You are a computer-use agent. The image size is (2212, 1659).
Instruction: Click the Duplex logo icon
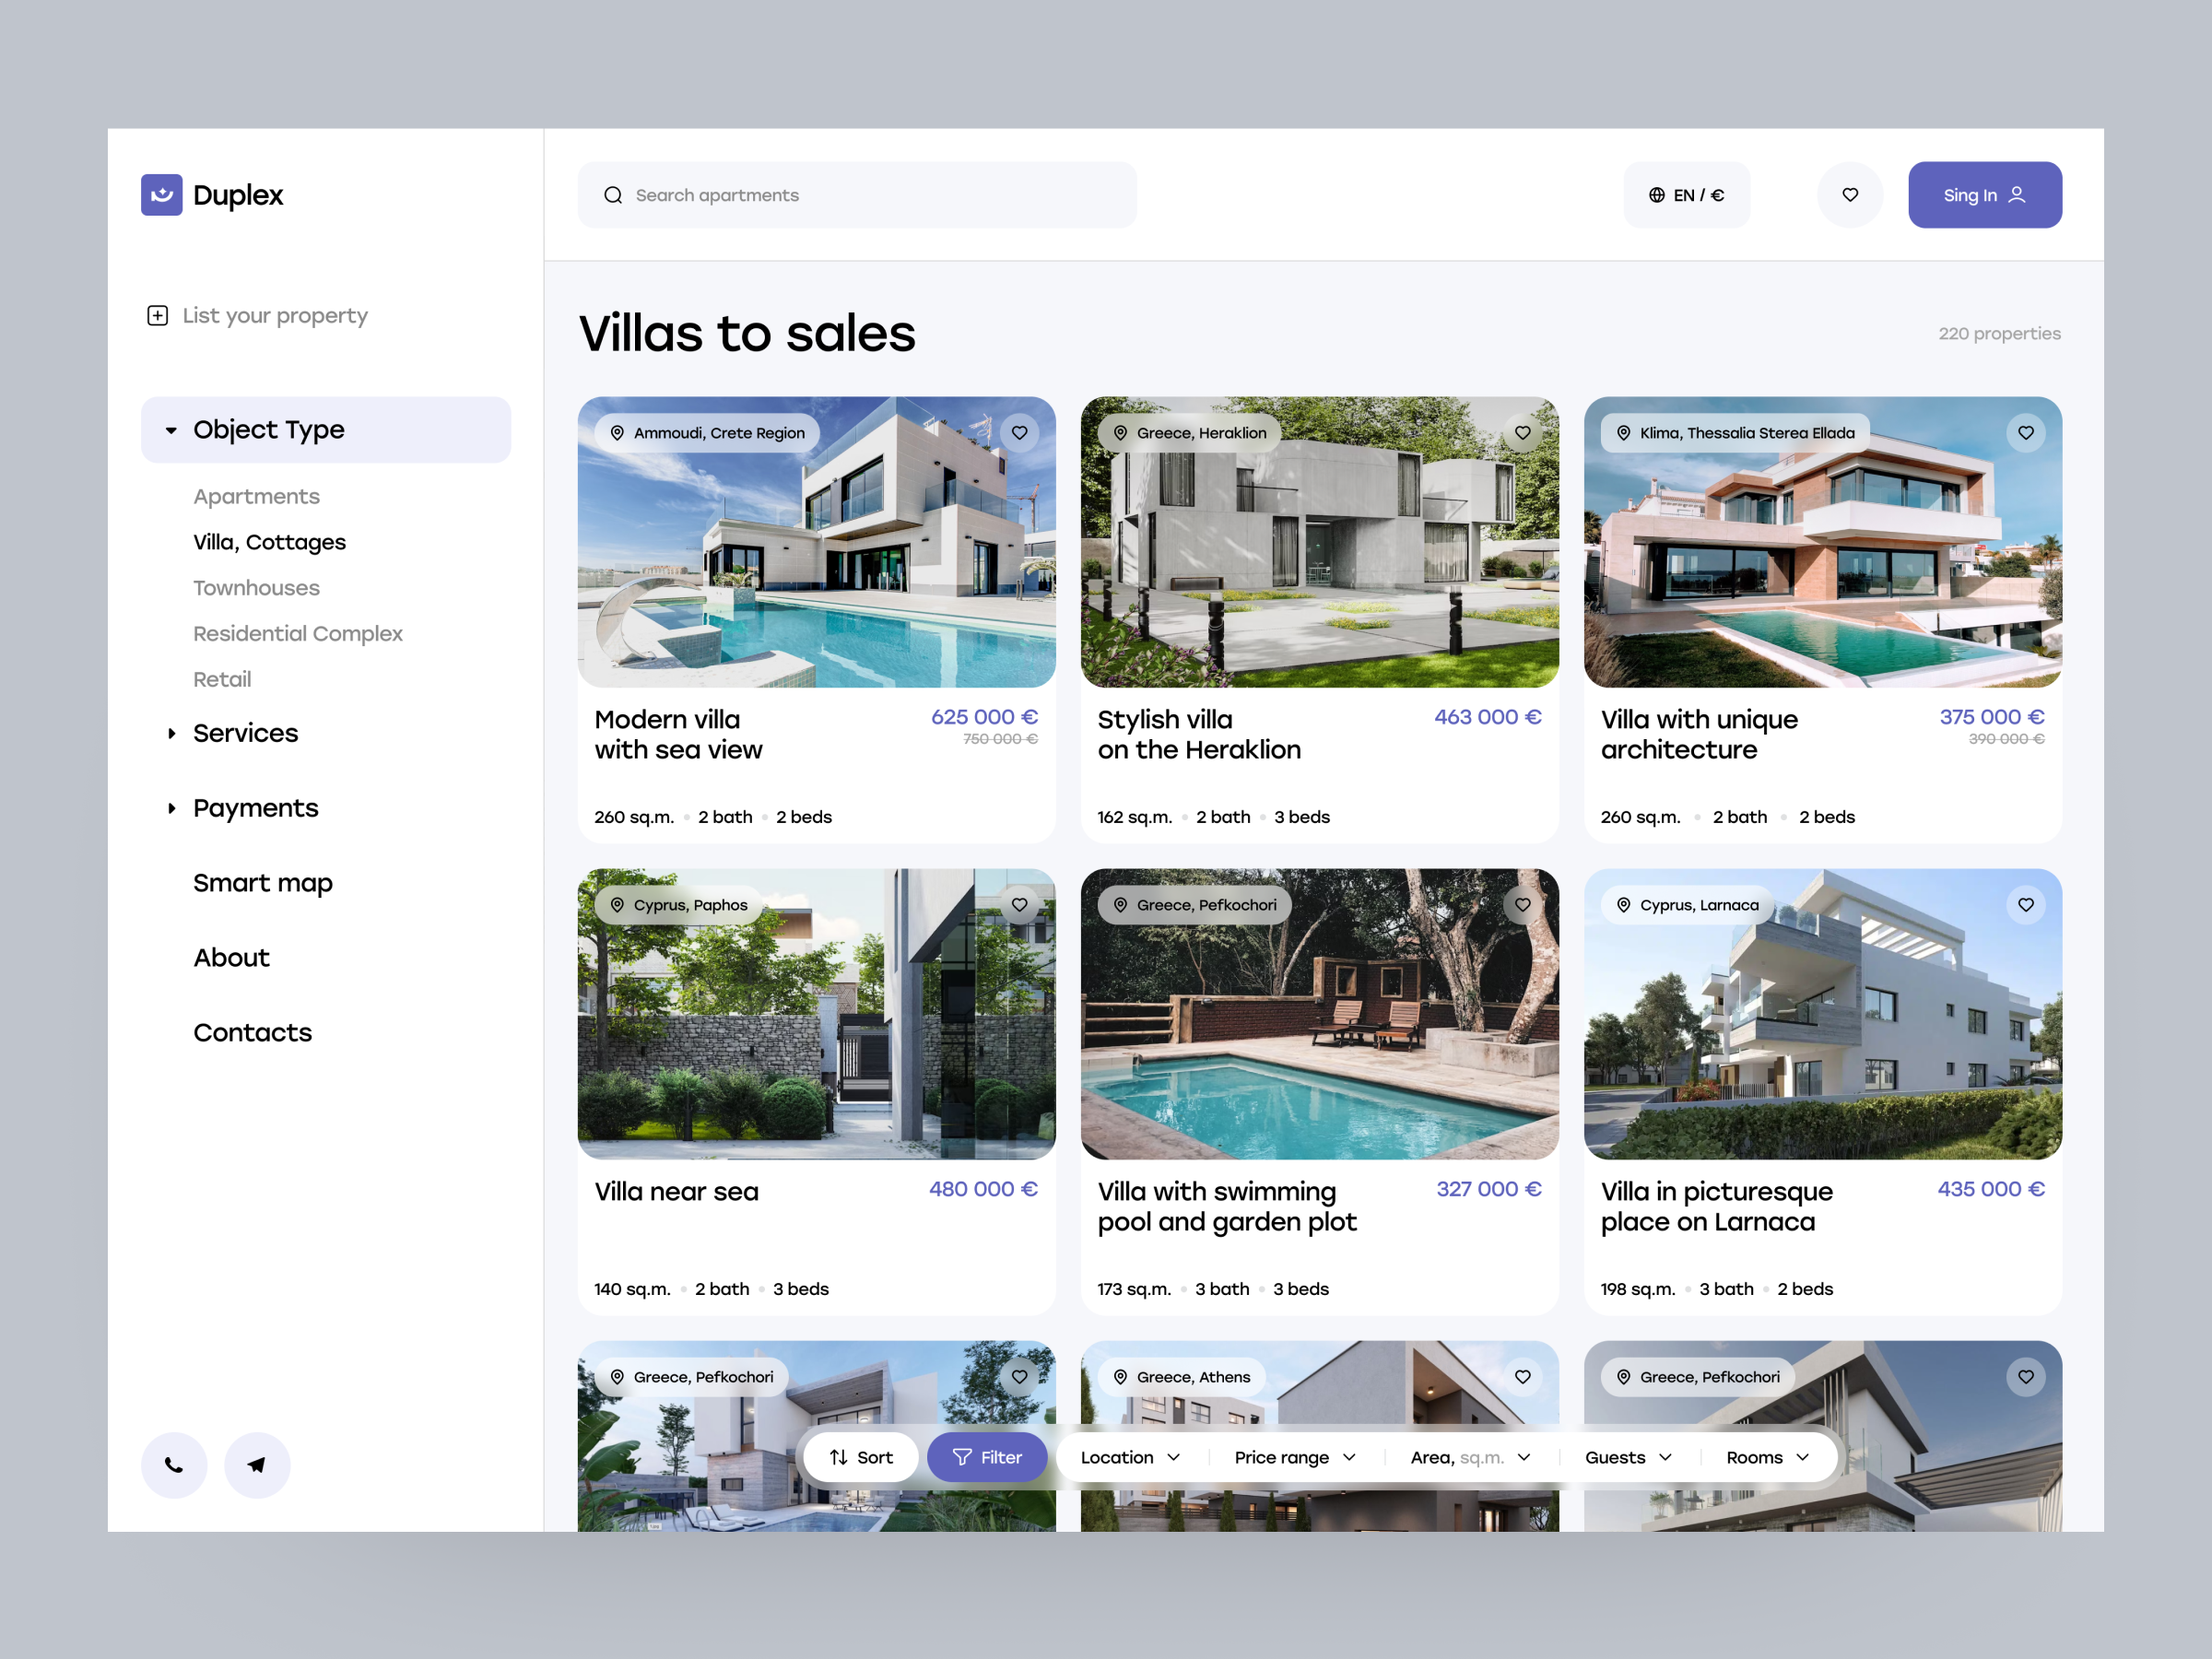[x=161, y=195]
